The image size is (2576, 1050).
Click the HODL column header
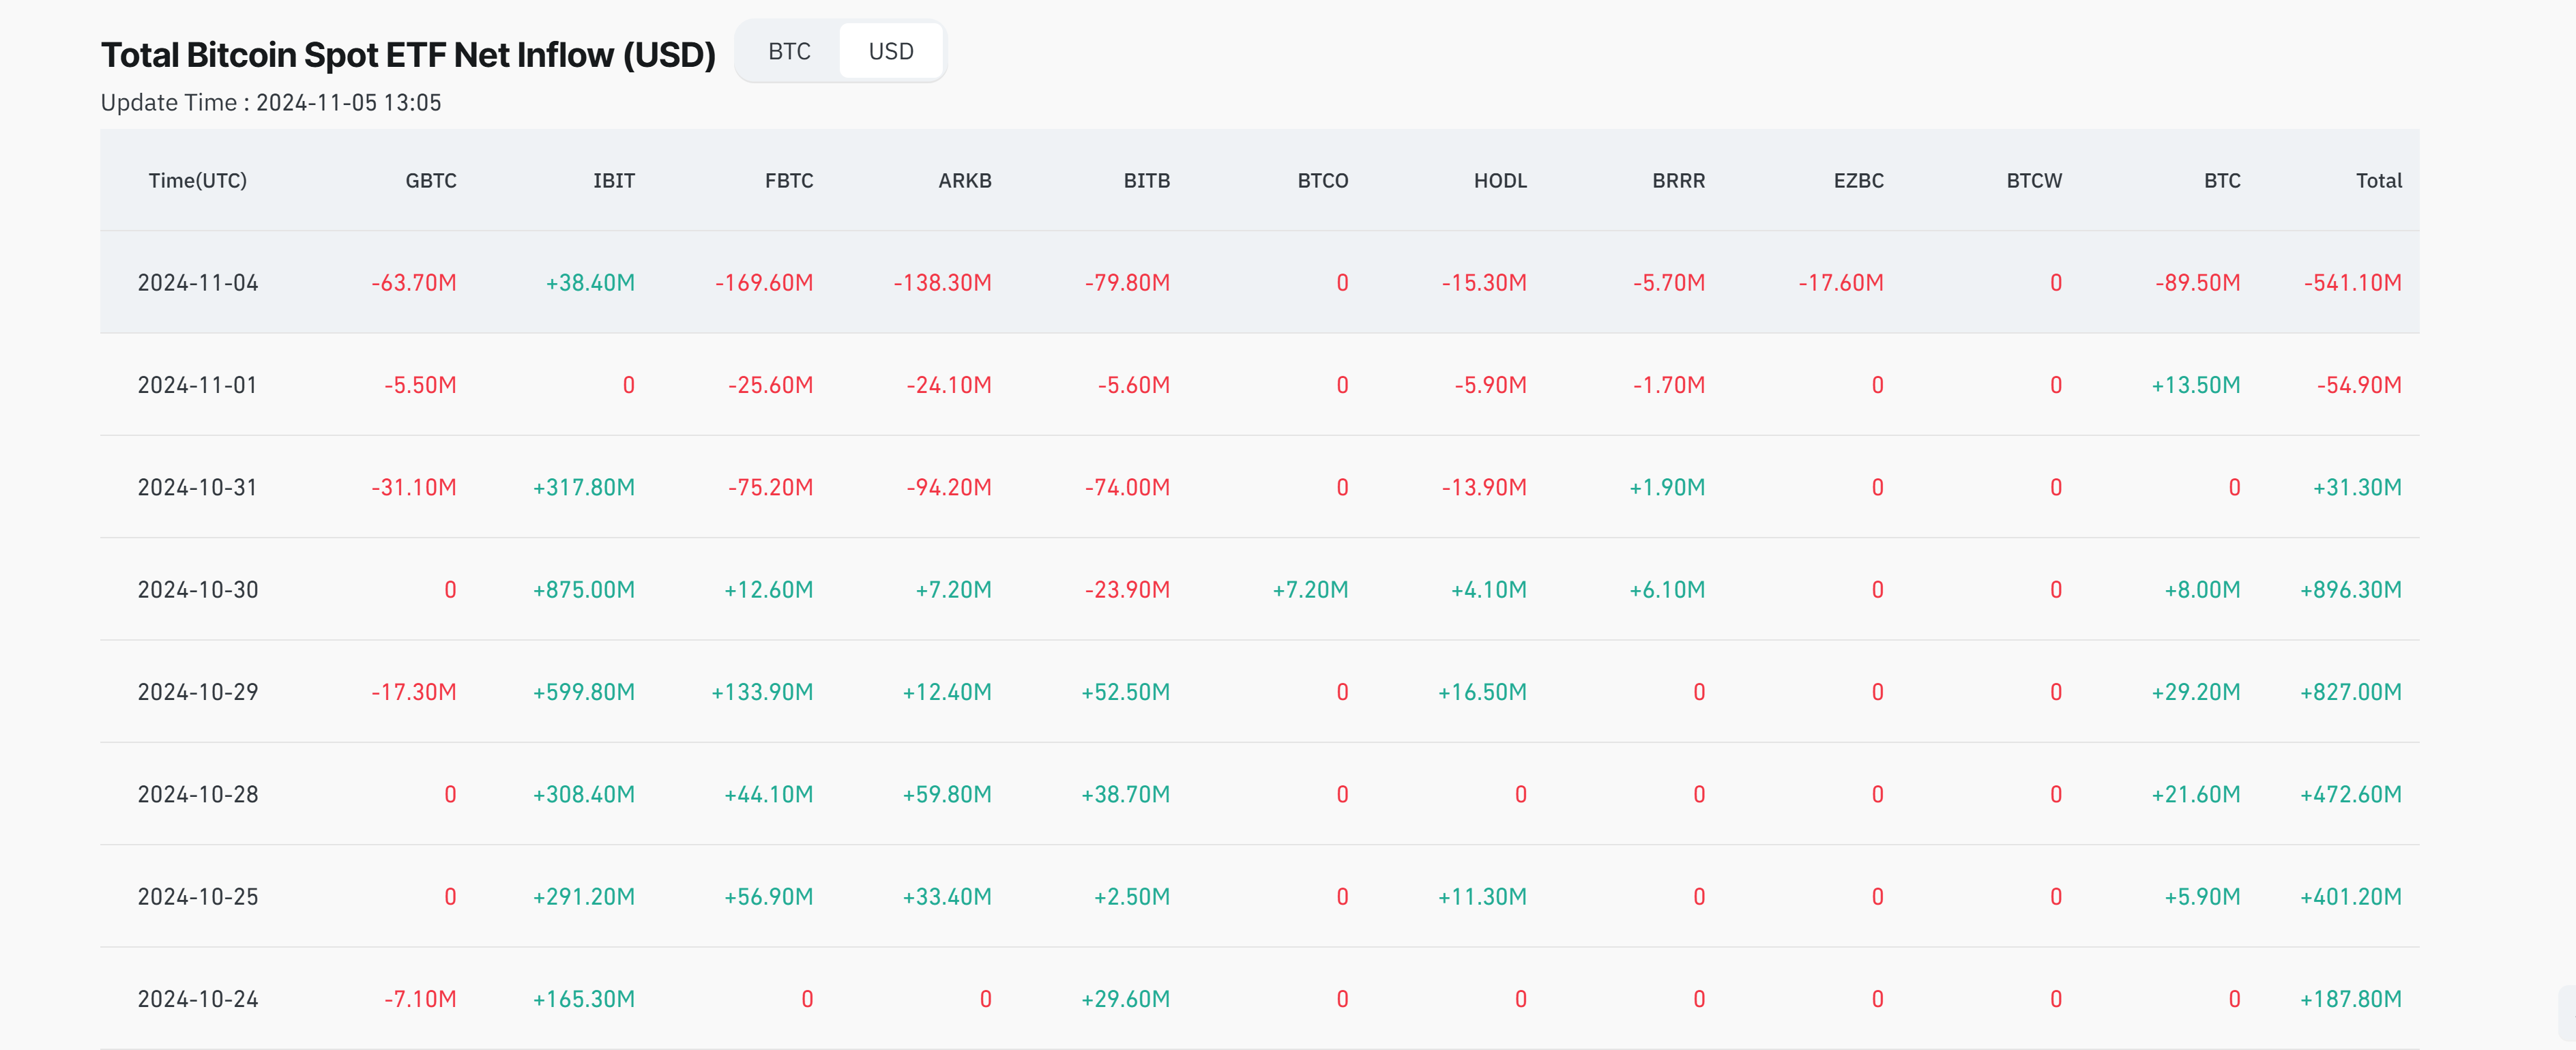click(1499, 181)
